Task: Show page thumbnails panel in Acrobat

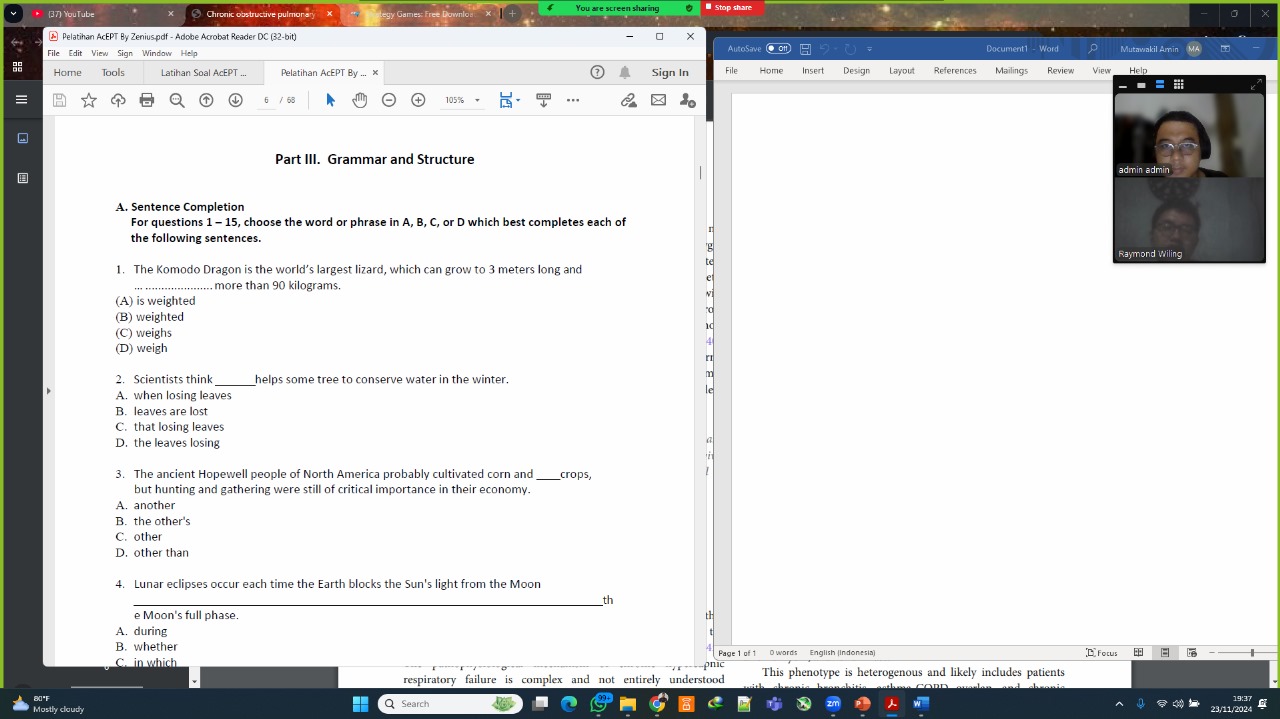Action: pyautogui.click(x=23, y=138)
